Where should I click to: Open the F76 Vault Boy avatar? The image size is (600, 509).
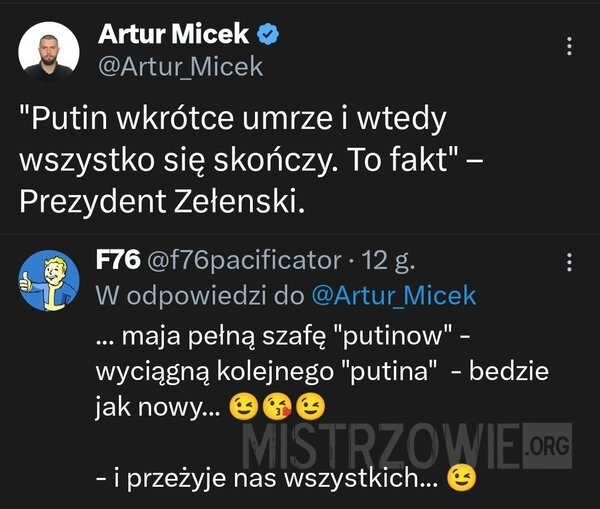point(49,280)
